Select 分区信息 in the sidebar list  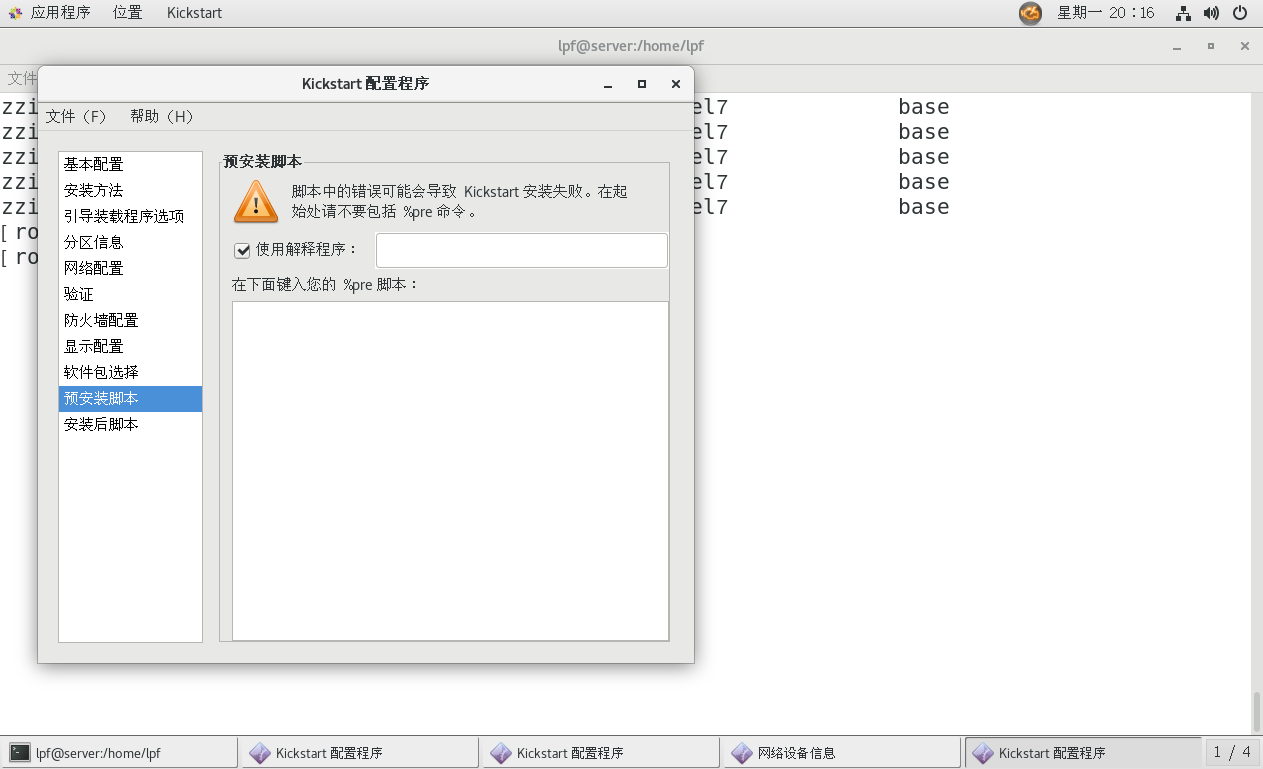(130, 242)
